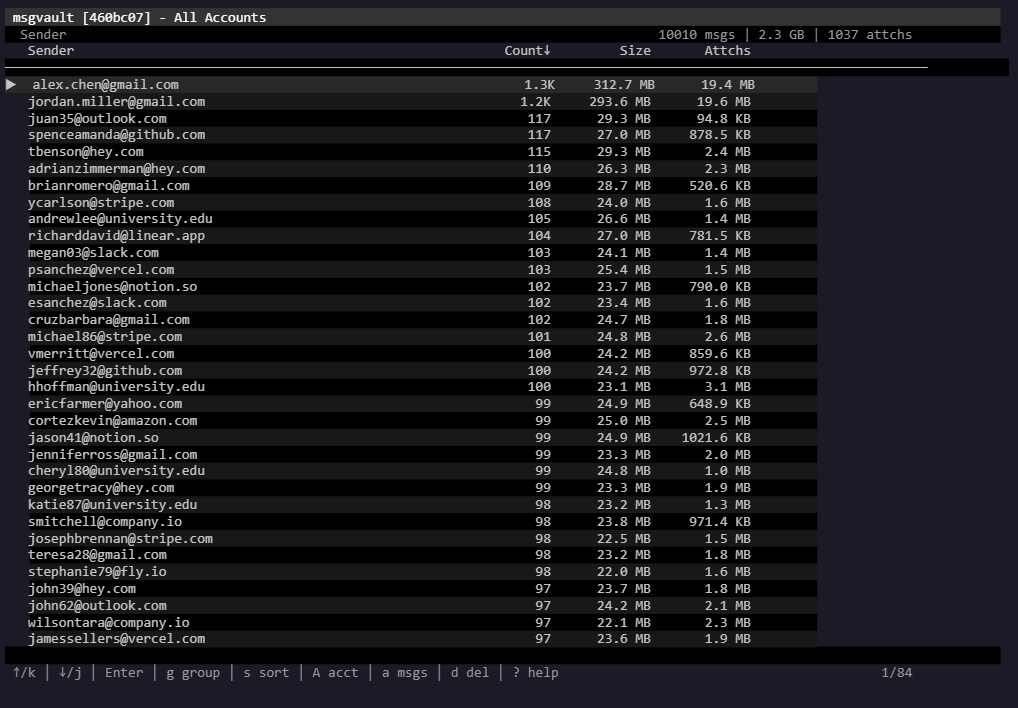
Task: Select sender katie87@university.edu
Action: [x=411, y=505]
